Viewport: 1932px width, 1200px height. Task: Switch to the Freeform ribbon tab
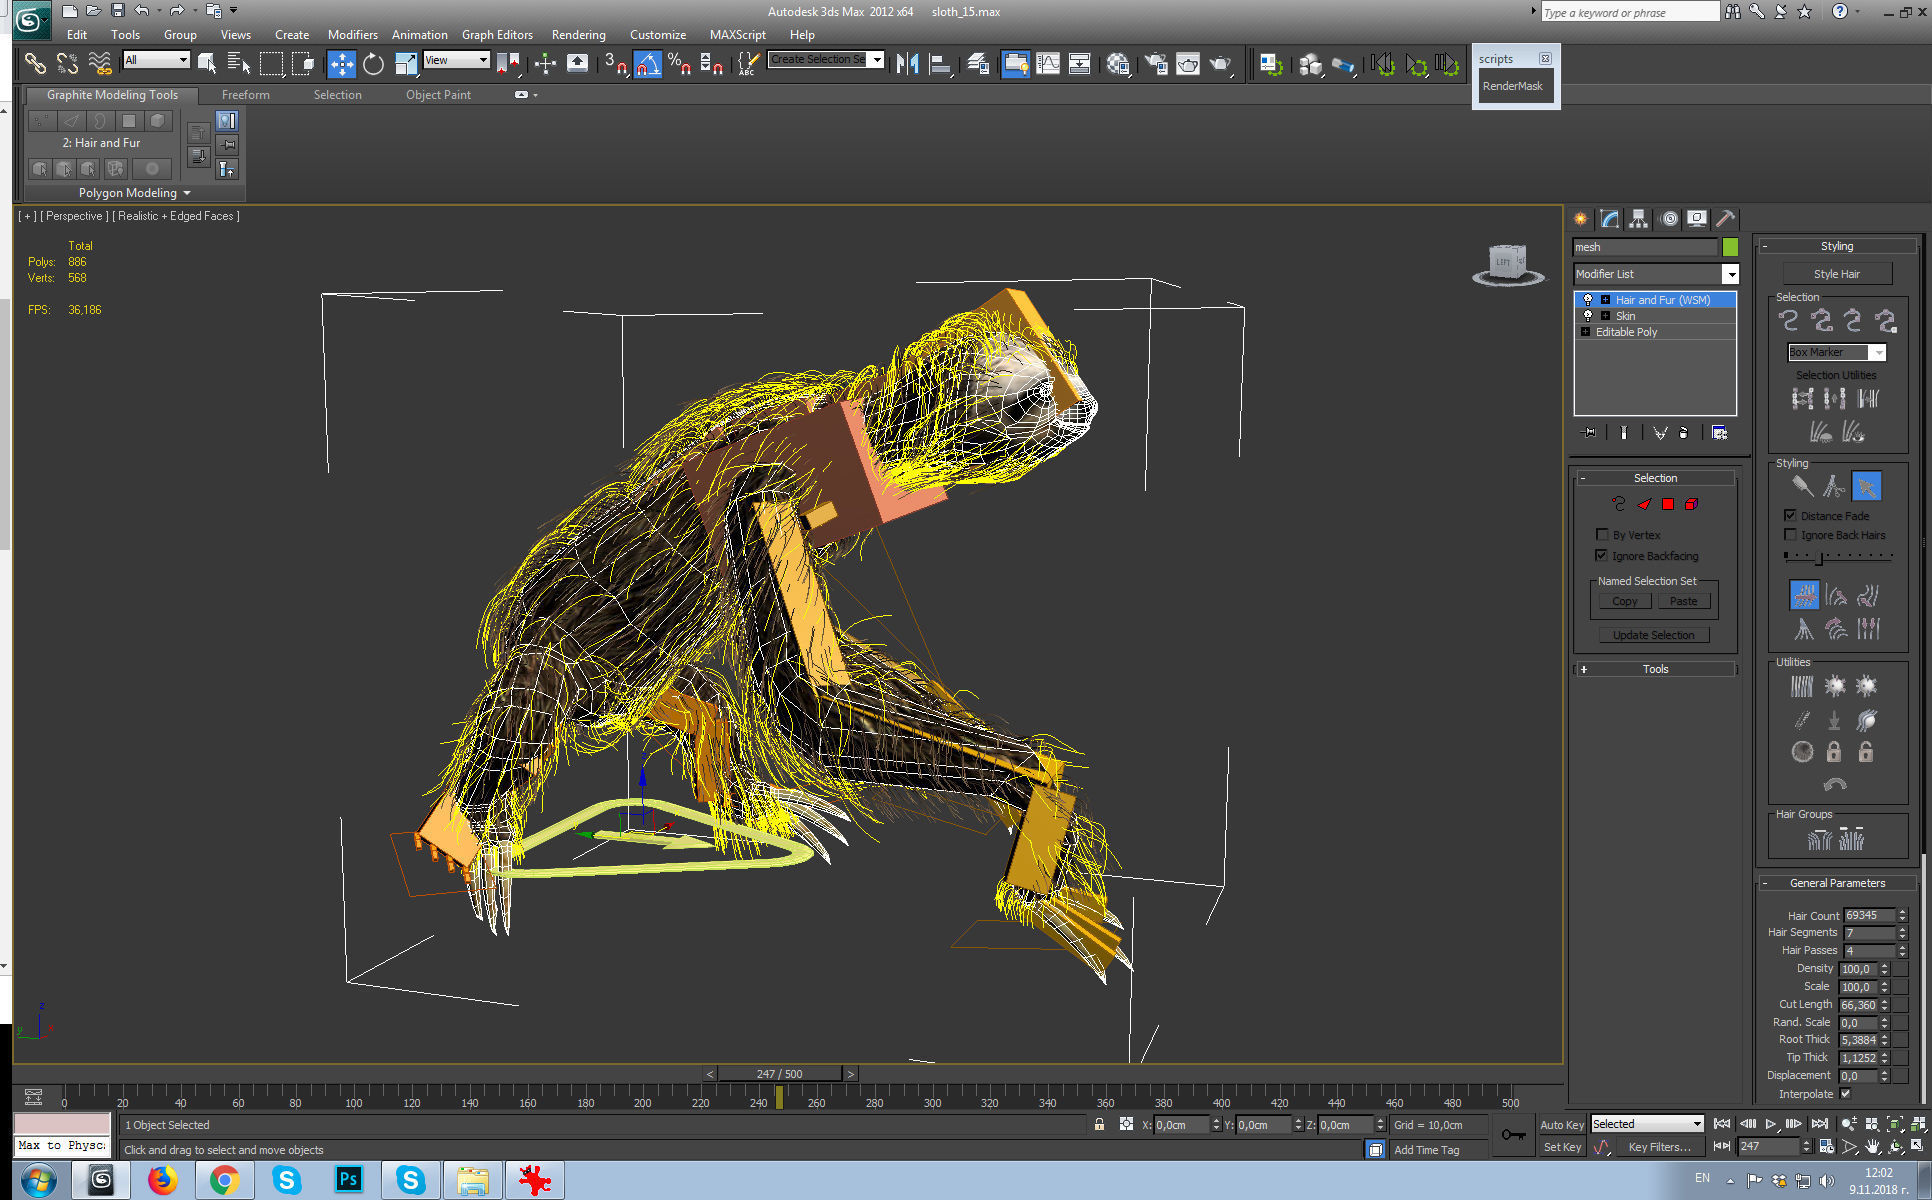click(x=246, y=95)
